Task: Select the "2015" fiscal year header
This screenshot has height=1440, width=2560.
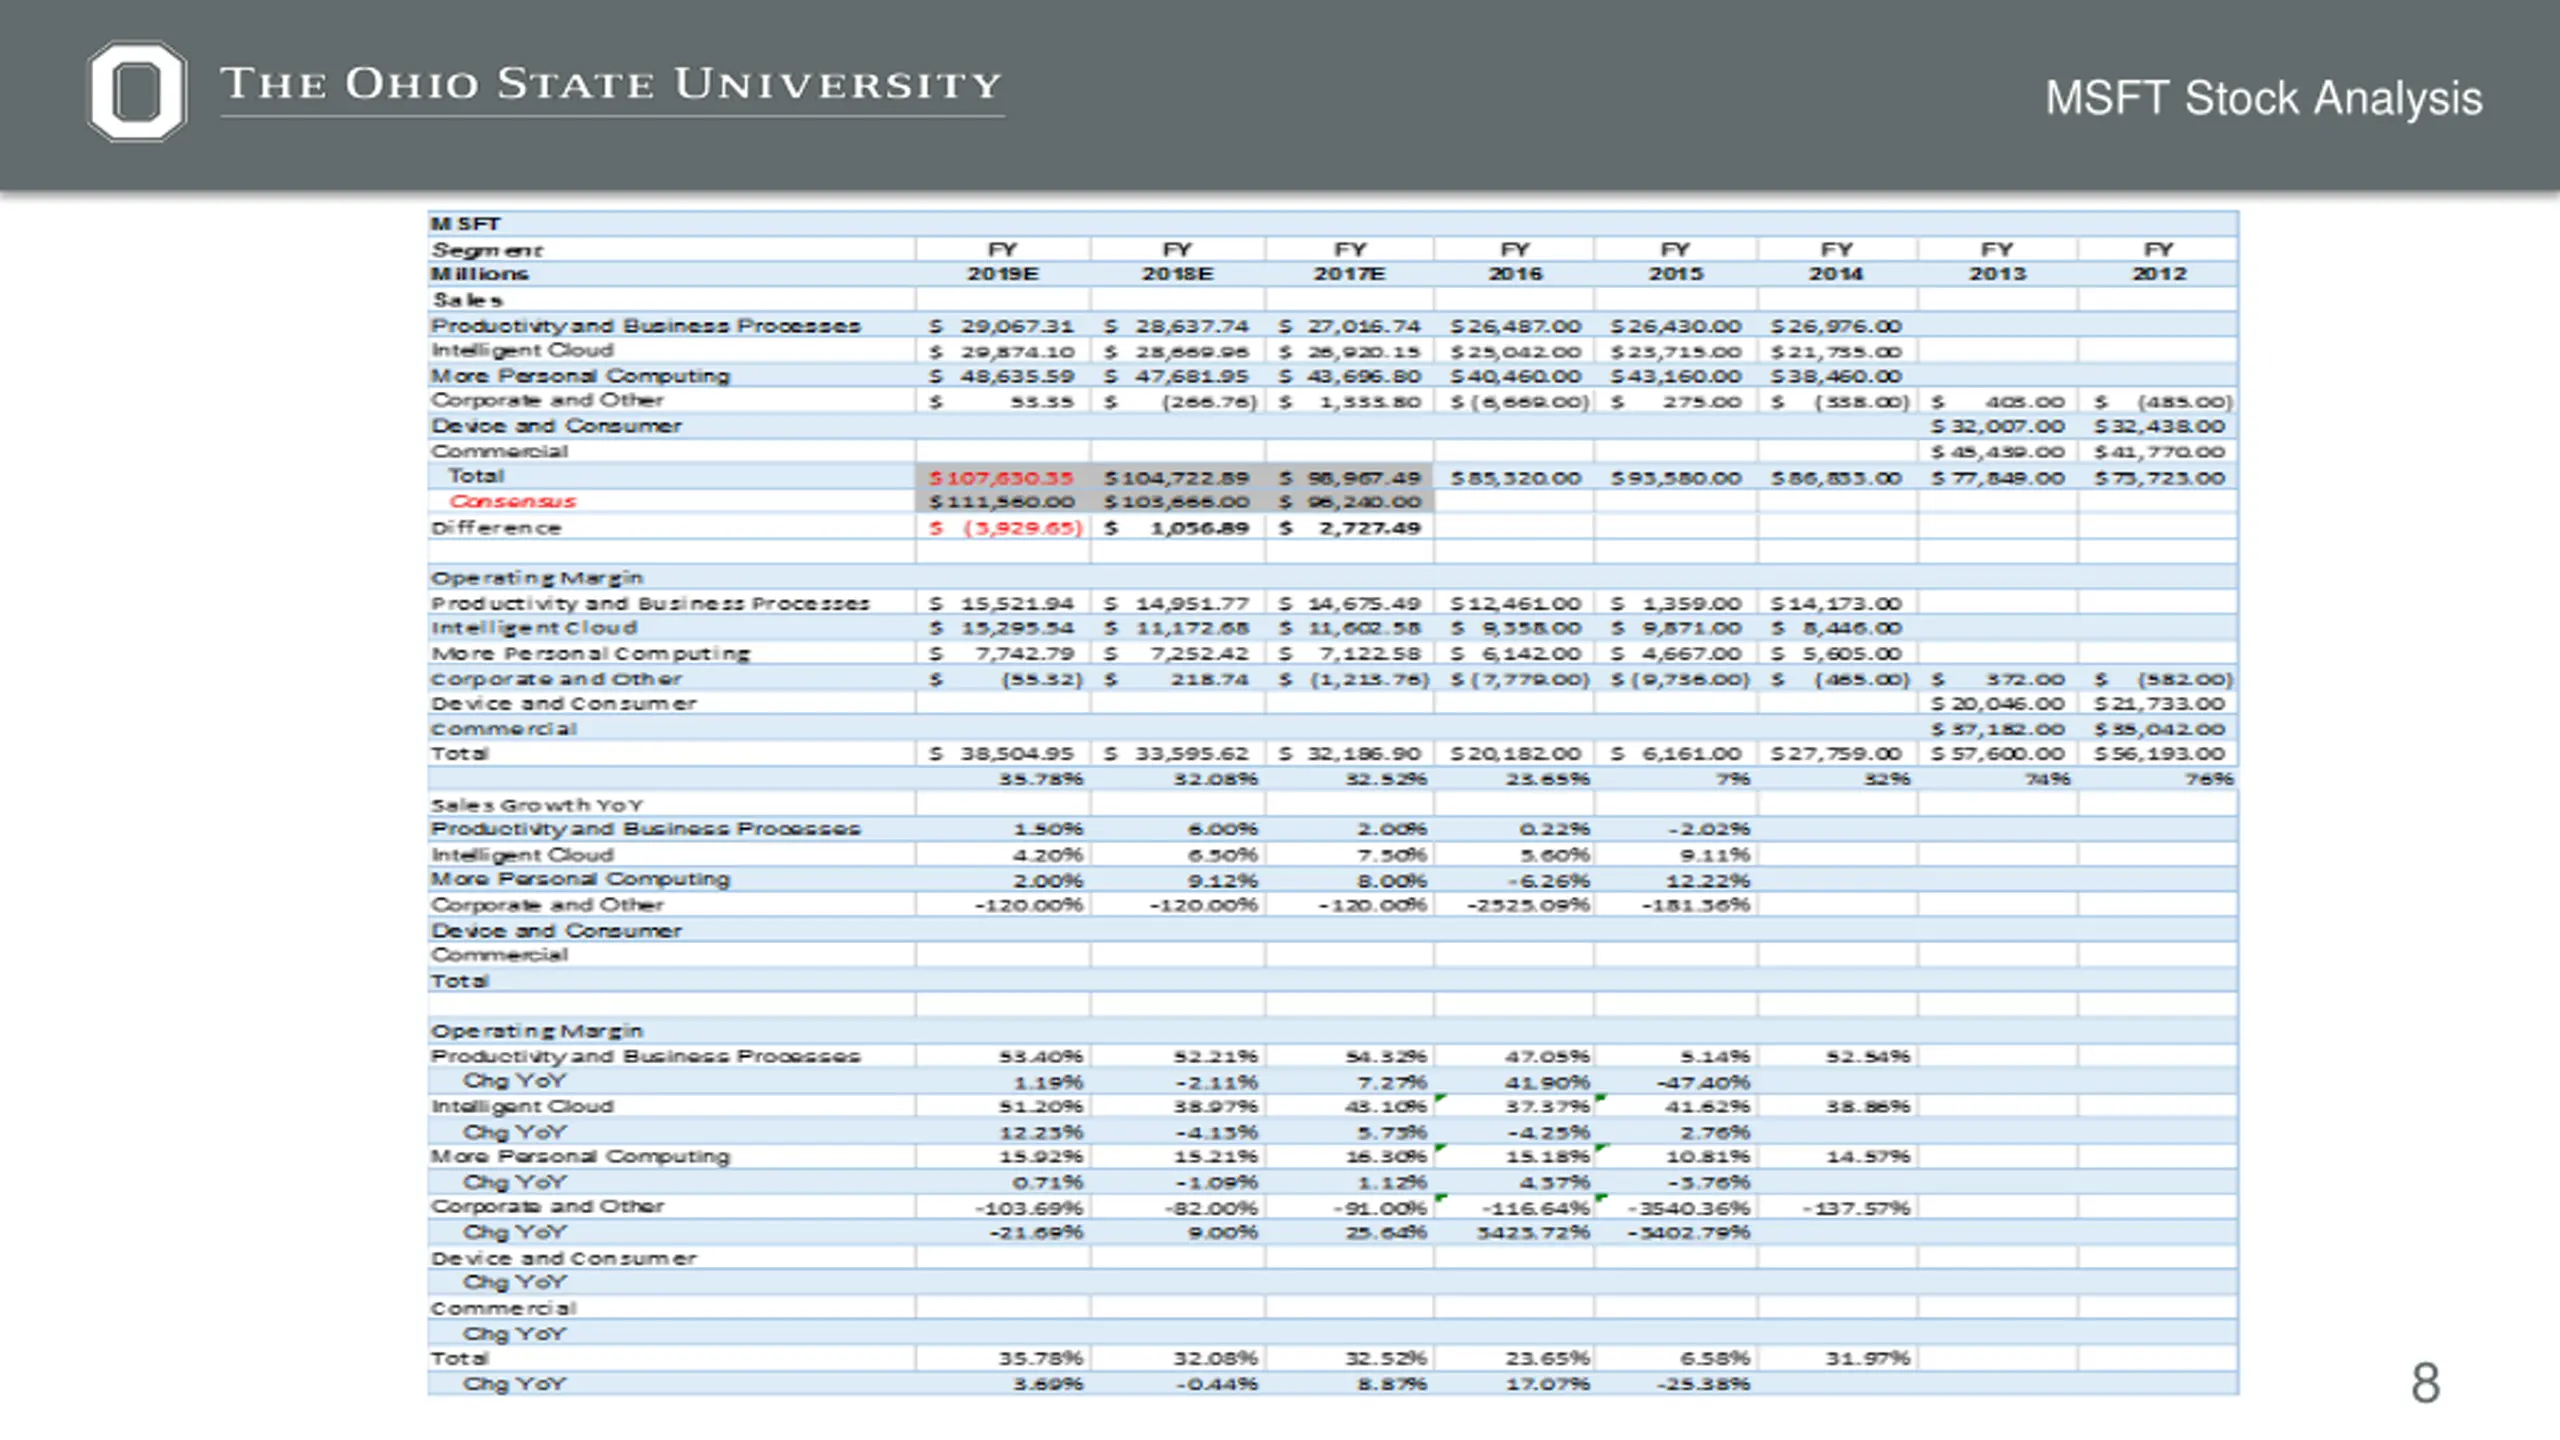Action: point(1675,273)
